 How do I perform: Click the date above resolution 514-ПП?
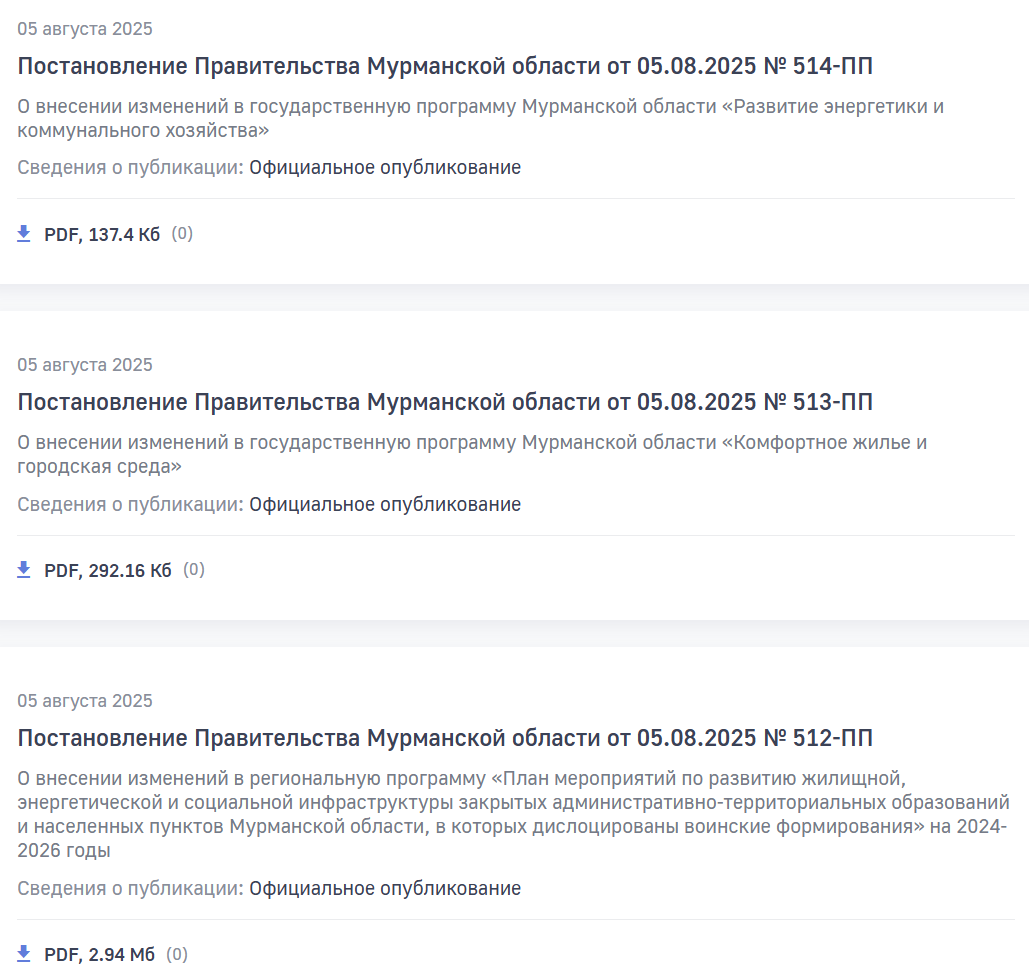point(85,29)
